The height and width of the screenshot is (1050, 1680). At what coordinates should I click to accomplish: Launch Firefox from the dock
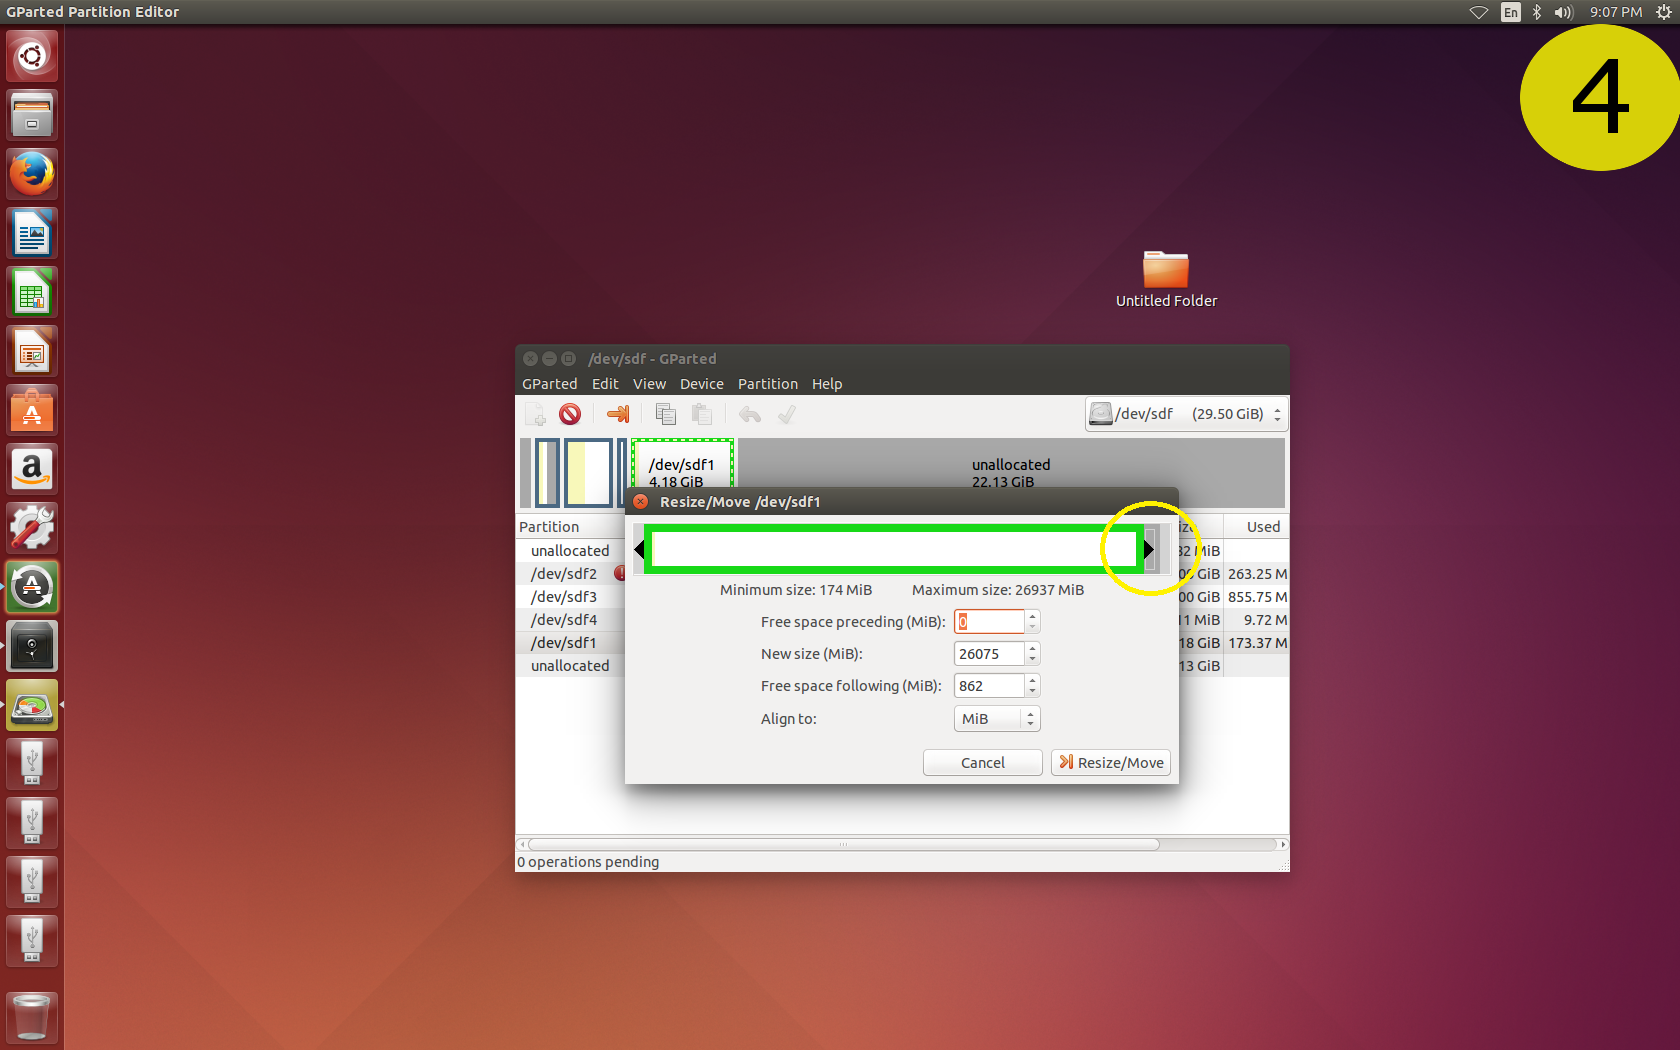[32, 174]
